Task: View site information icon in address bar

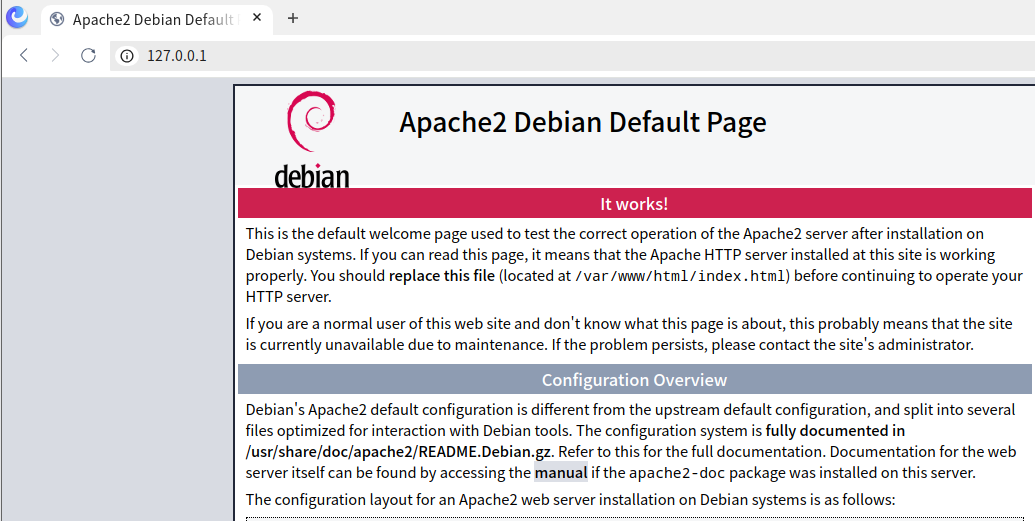Action: pyautogui.click(x=127, y=55)
